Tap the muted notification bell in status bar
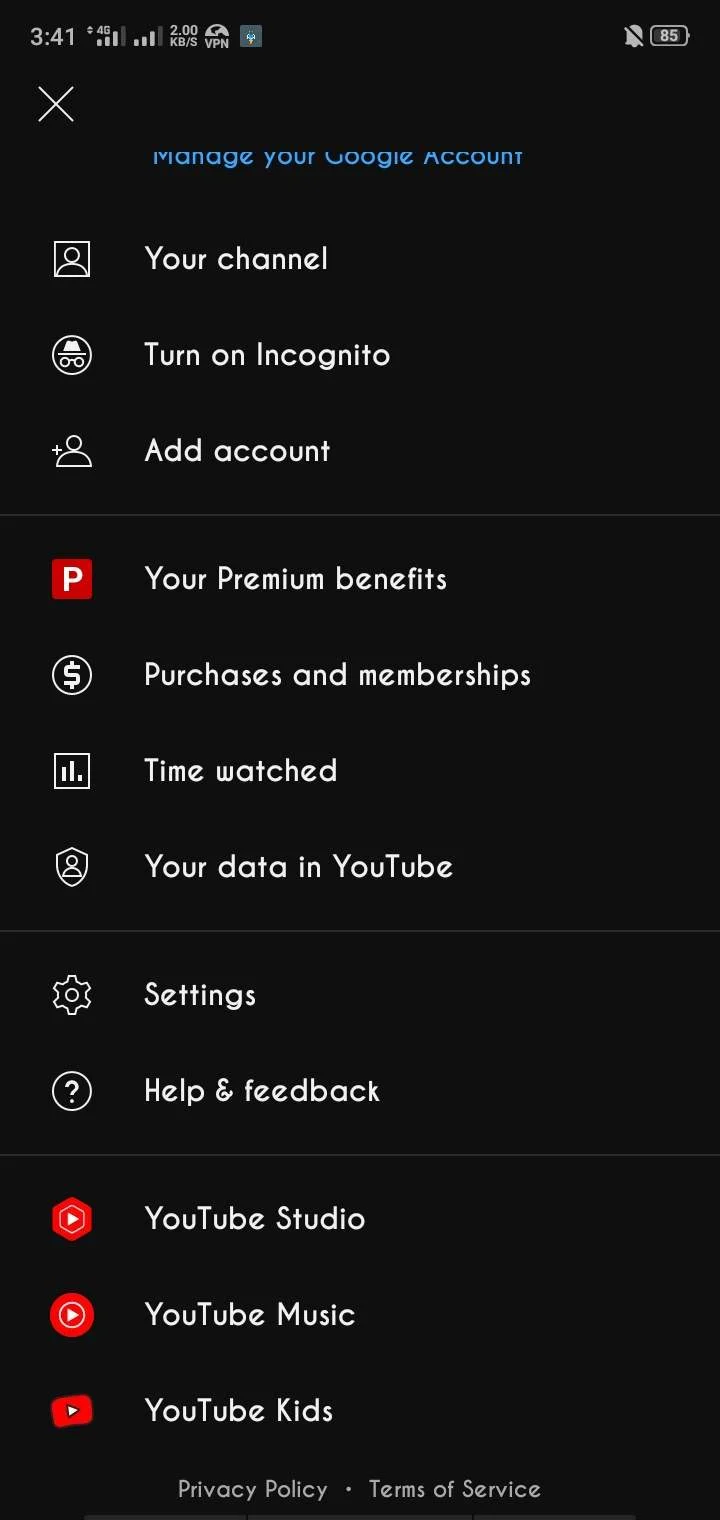This screenshot has height=1520, width=720. (x=633, y=36)
